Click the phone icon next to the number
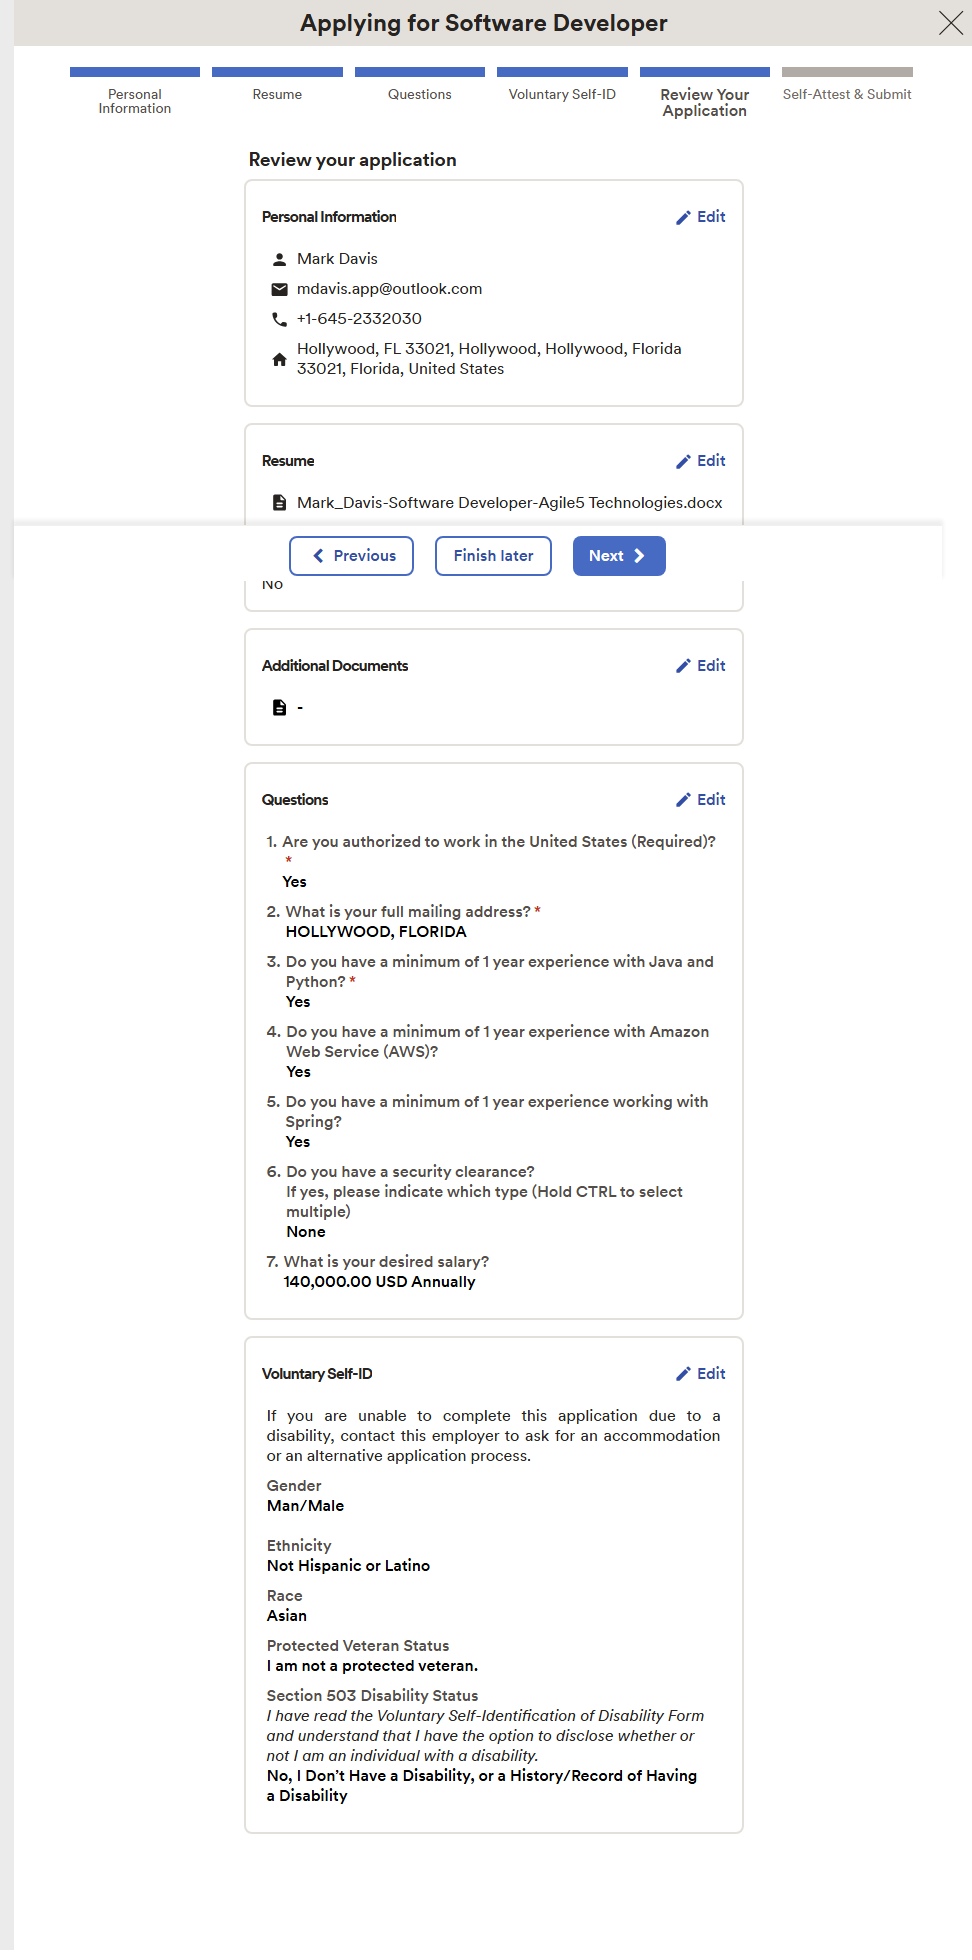This screenshot has width=972, height=1960. pos(280,319)
